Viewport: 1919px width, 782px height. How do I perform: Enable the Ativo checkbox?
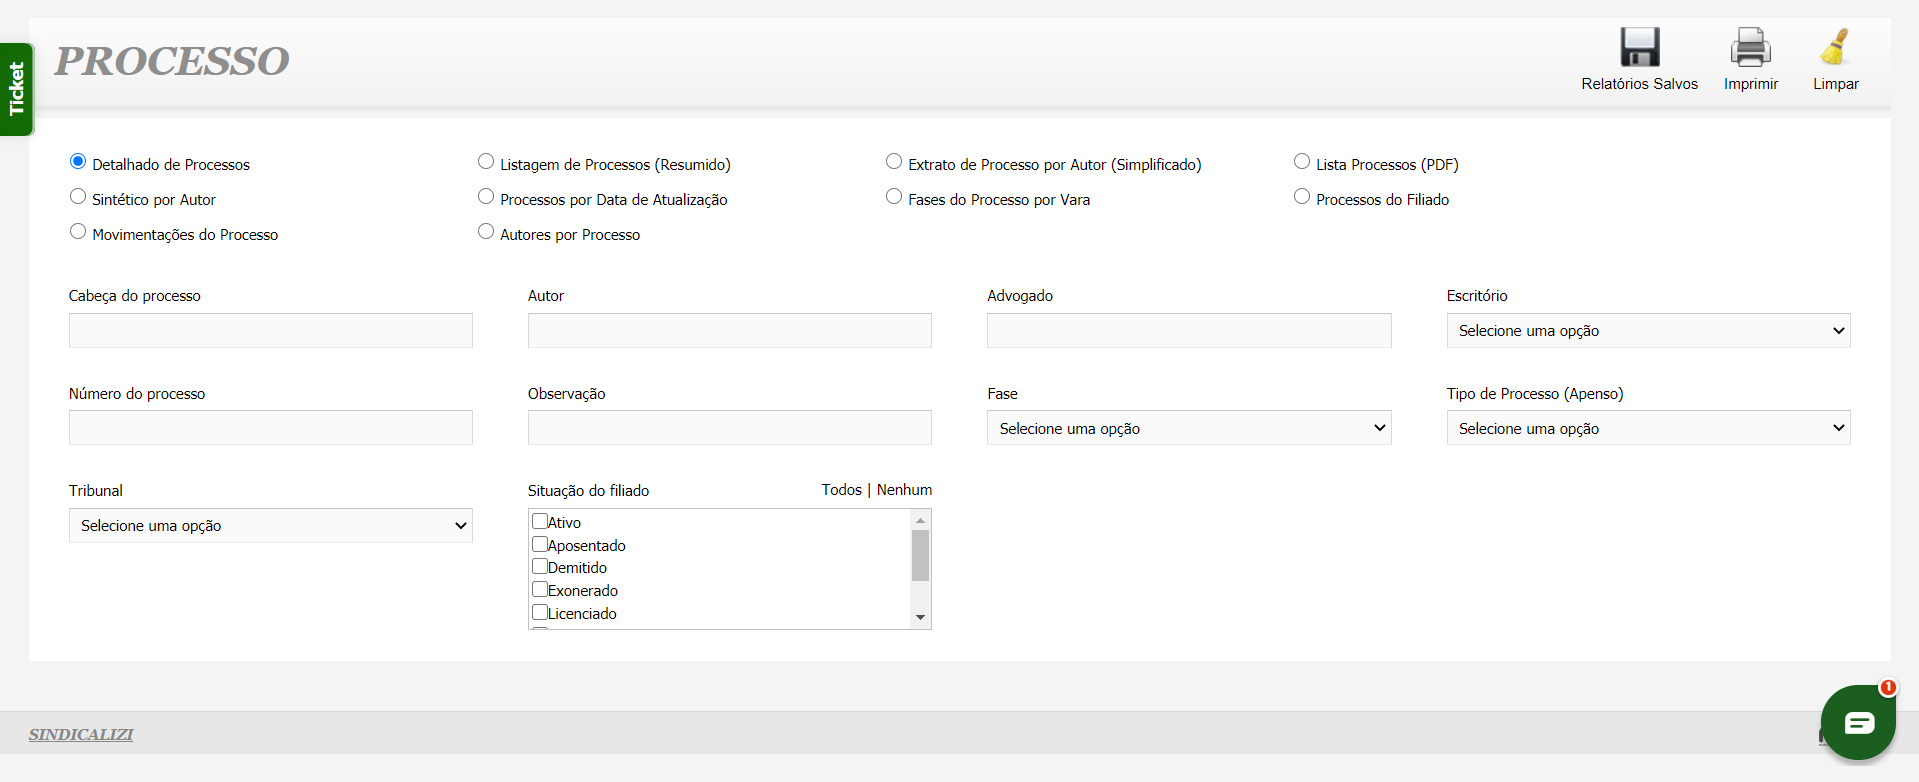[540, 521]
